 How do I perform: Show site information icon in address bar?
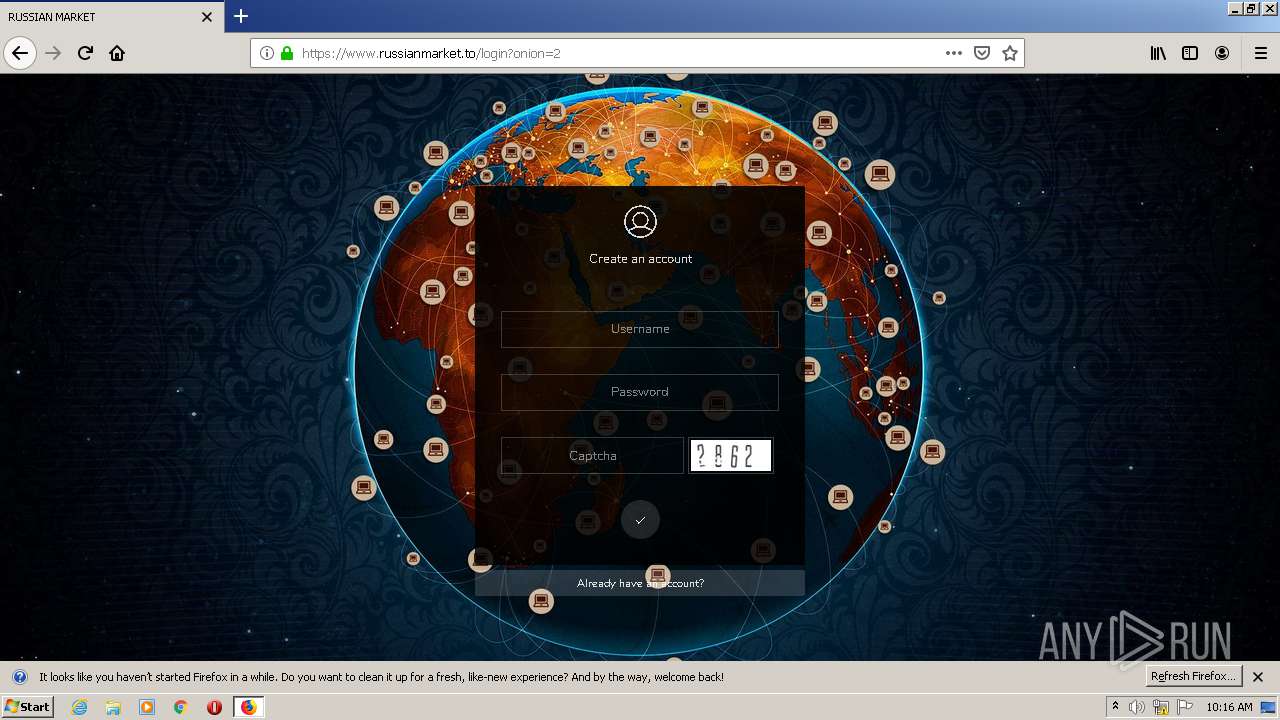pyautogui.click(x=267, y=53)
